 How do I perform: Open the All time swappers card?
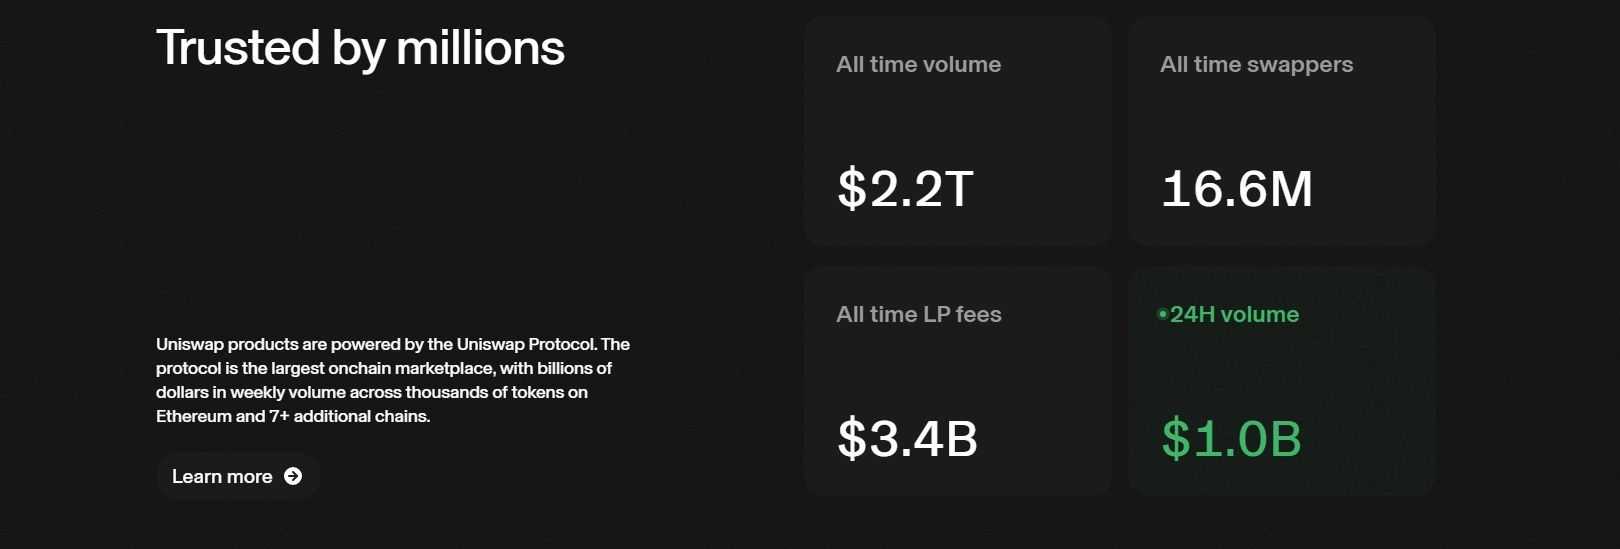pos(1282,131)
